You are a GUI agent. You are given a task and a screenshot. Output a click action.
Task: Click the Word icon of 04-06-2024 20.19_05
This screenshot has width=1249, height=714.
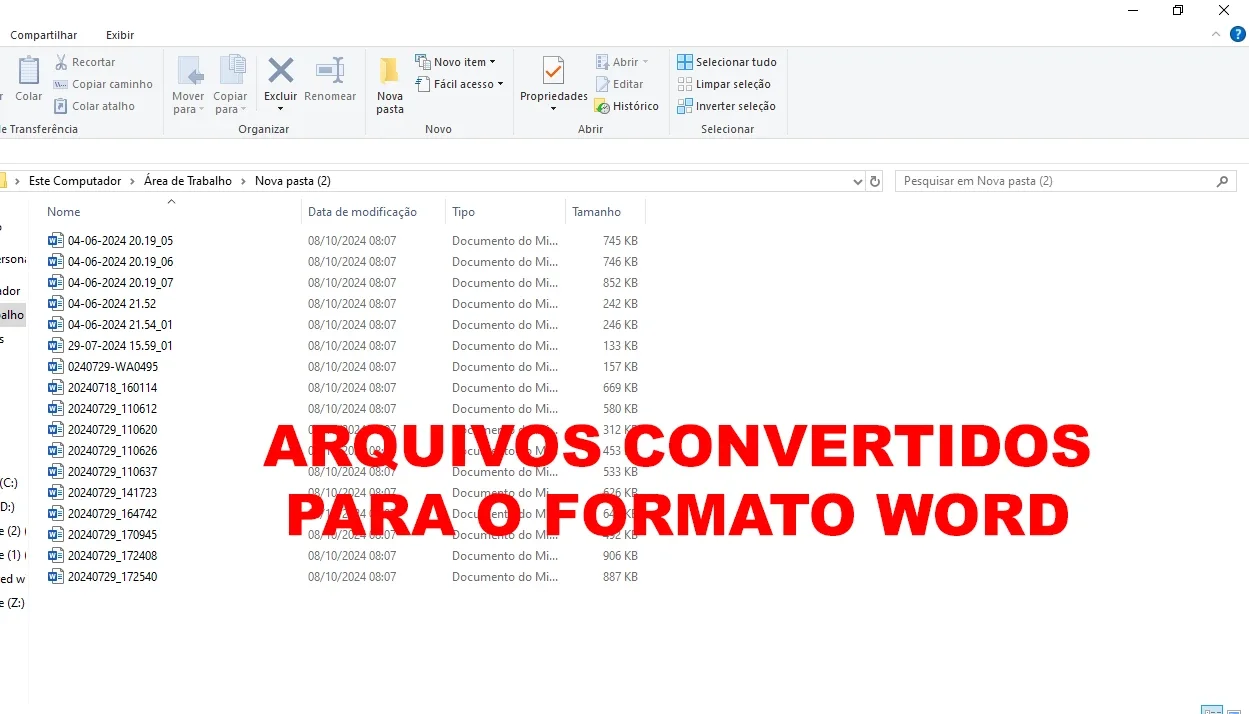coord(56,241)
